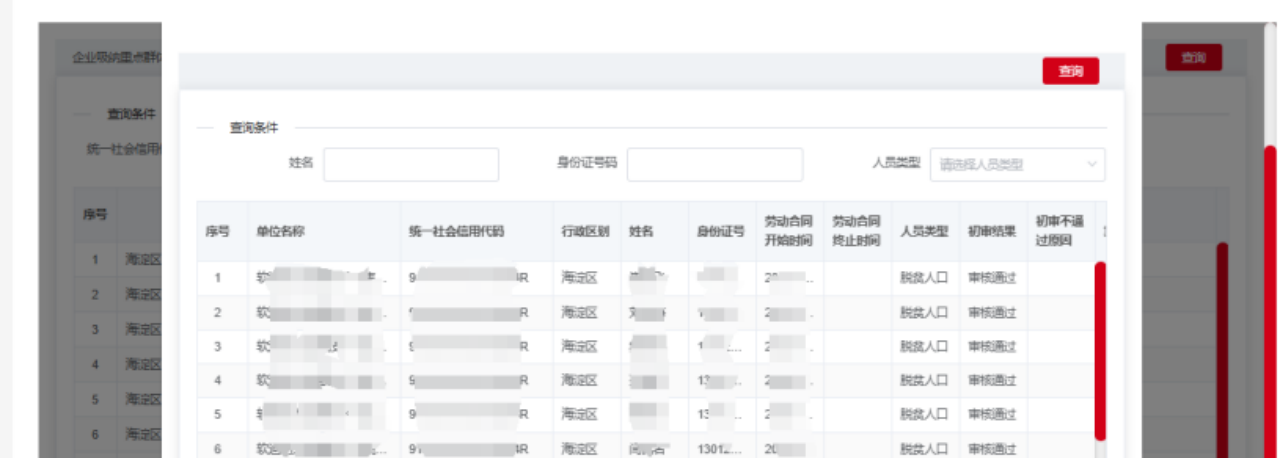
Task: Click the red 查询 button in the dialog
Action: pyautogui.click(x=1070, y=71)
